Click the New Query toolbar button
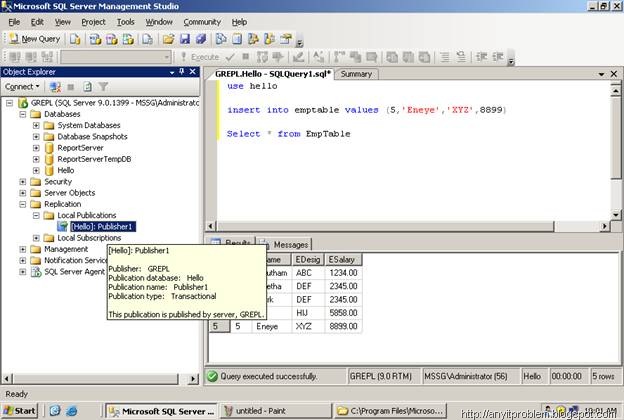This screenshot has height=420, width=624. coord(34,39)
